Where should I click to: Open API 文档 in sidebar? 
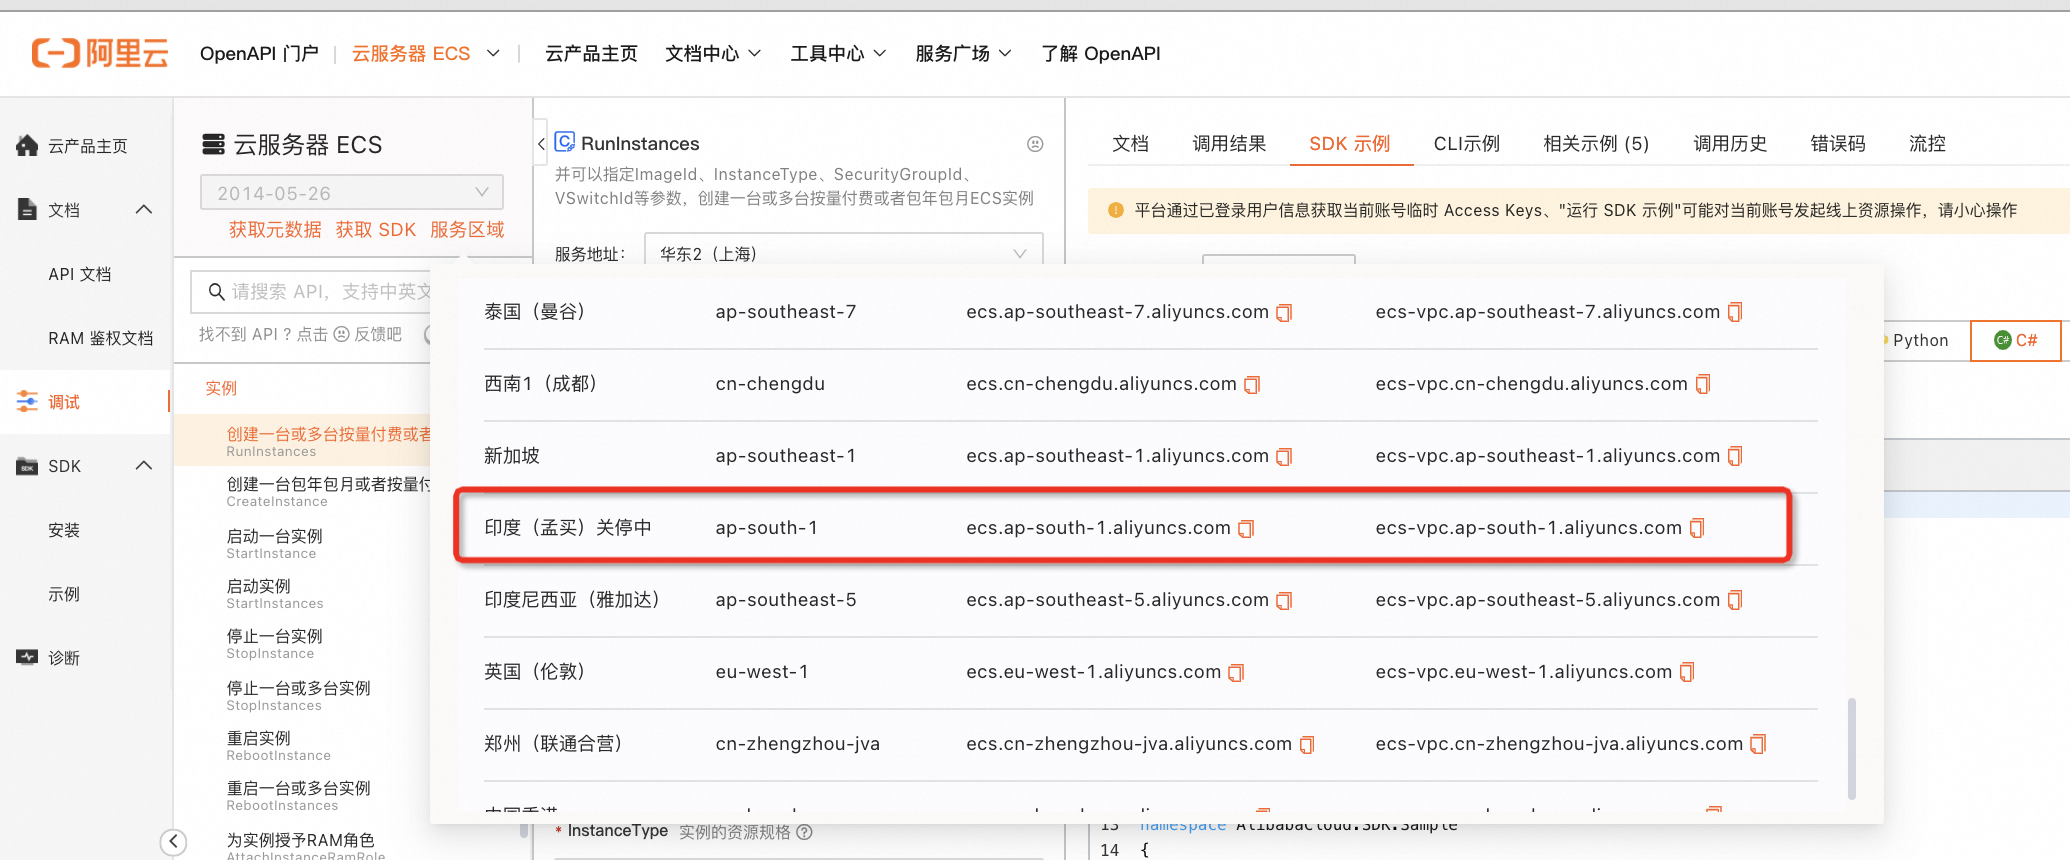click(80, 274)
